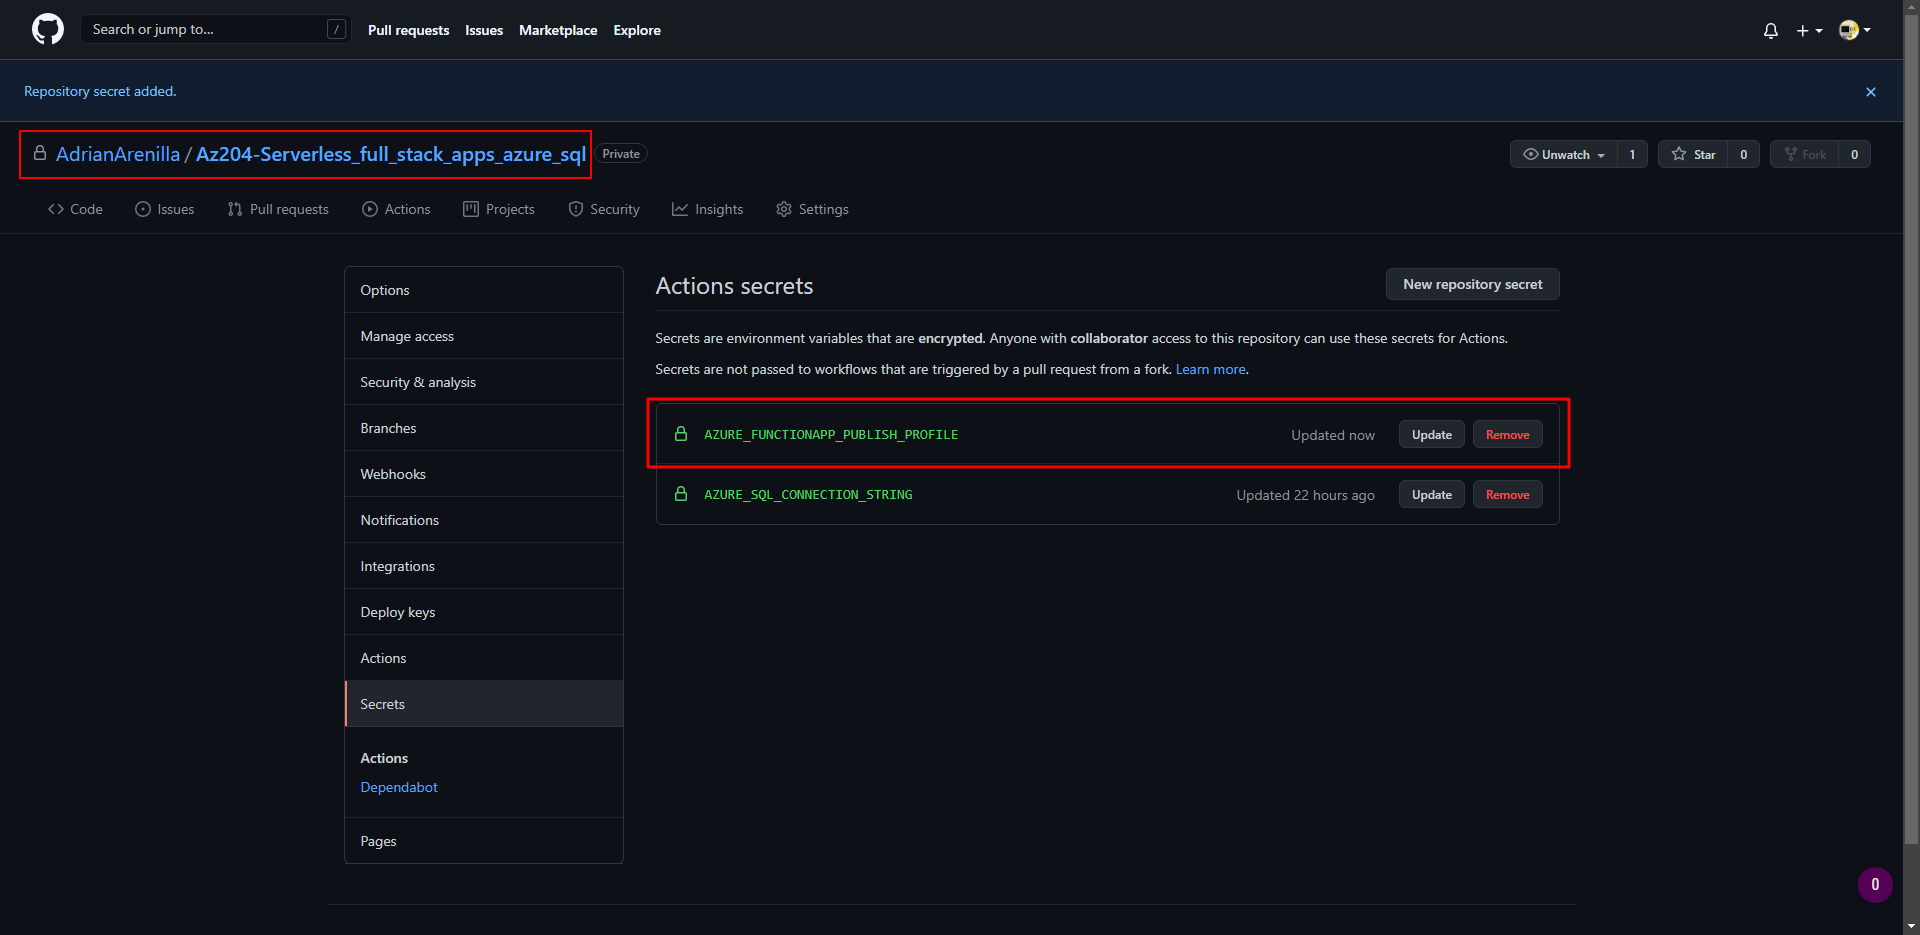The width and height of the screenshot is (1920, 935).
Task: Update the AZURE_SQL_CONNECTION_STRING secret
Action: pyautogui.click(x=1431, y=495)
